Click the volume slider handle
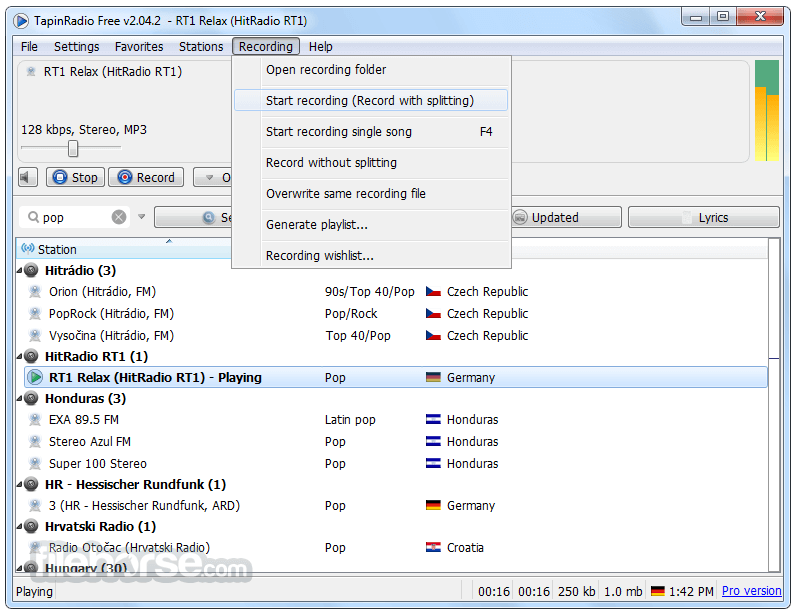The height and width of the screenshot is (613, 795). pyautogui.click(x=73, y=149)
